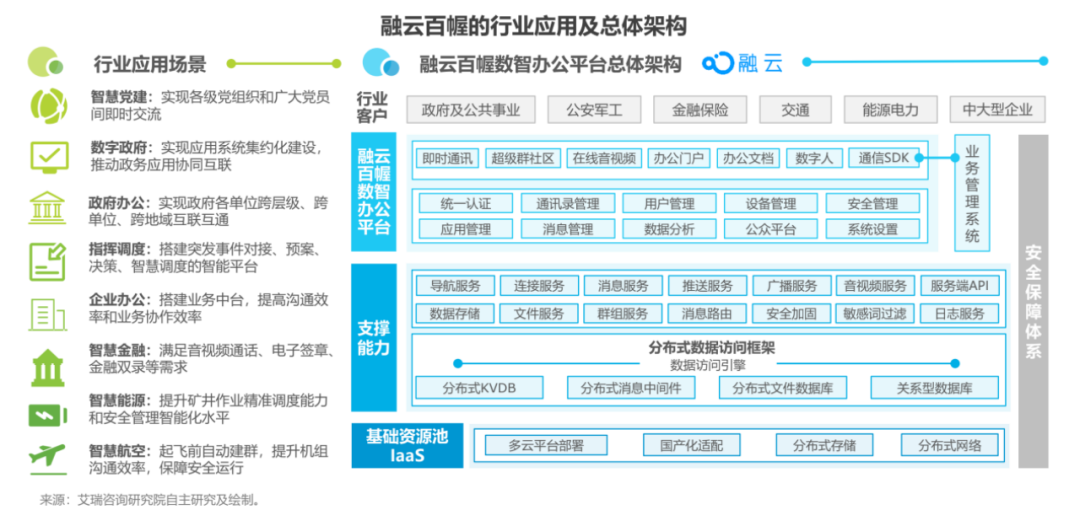Select the 能源电力 customer box
Viewport: 1080px width, 510px height.
(x=891, y=110)
